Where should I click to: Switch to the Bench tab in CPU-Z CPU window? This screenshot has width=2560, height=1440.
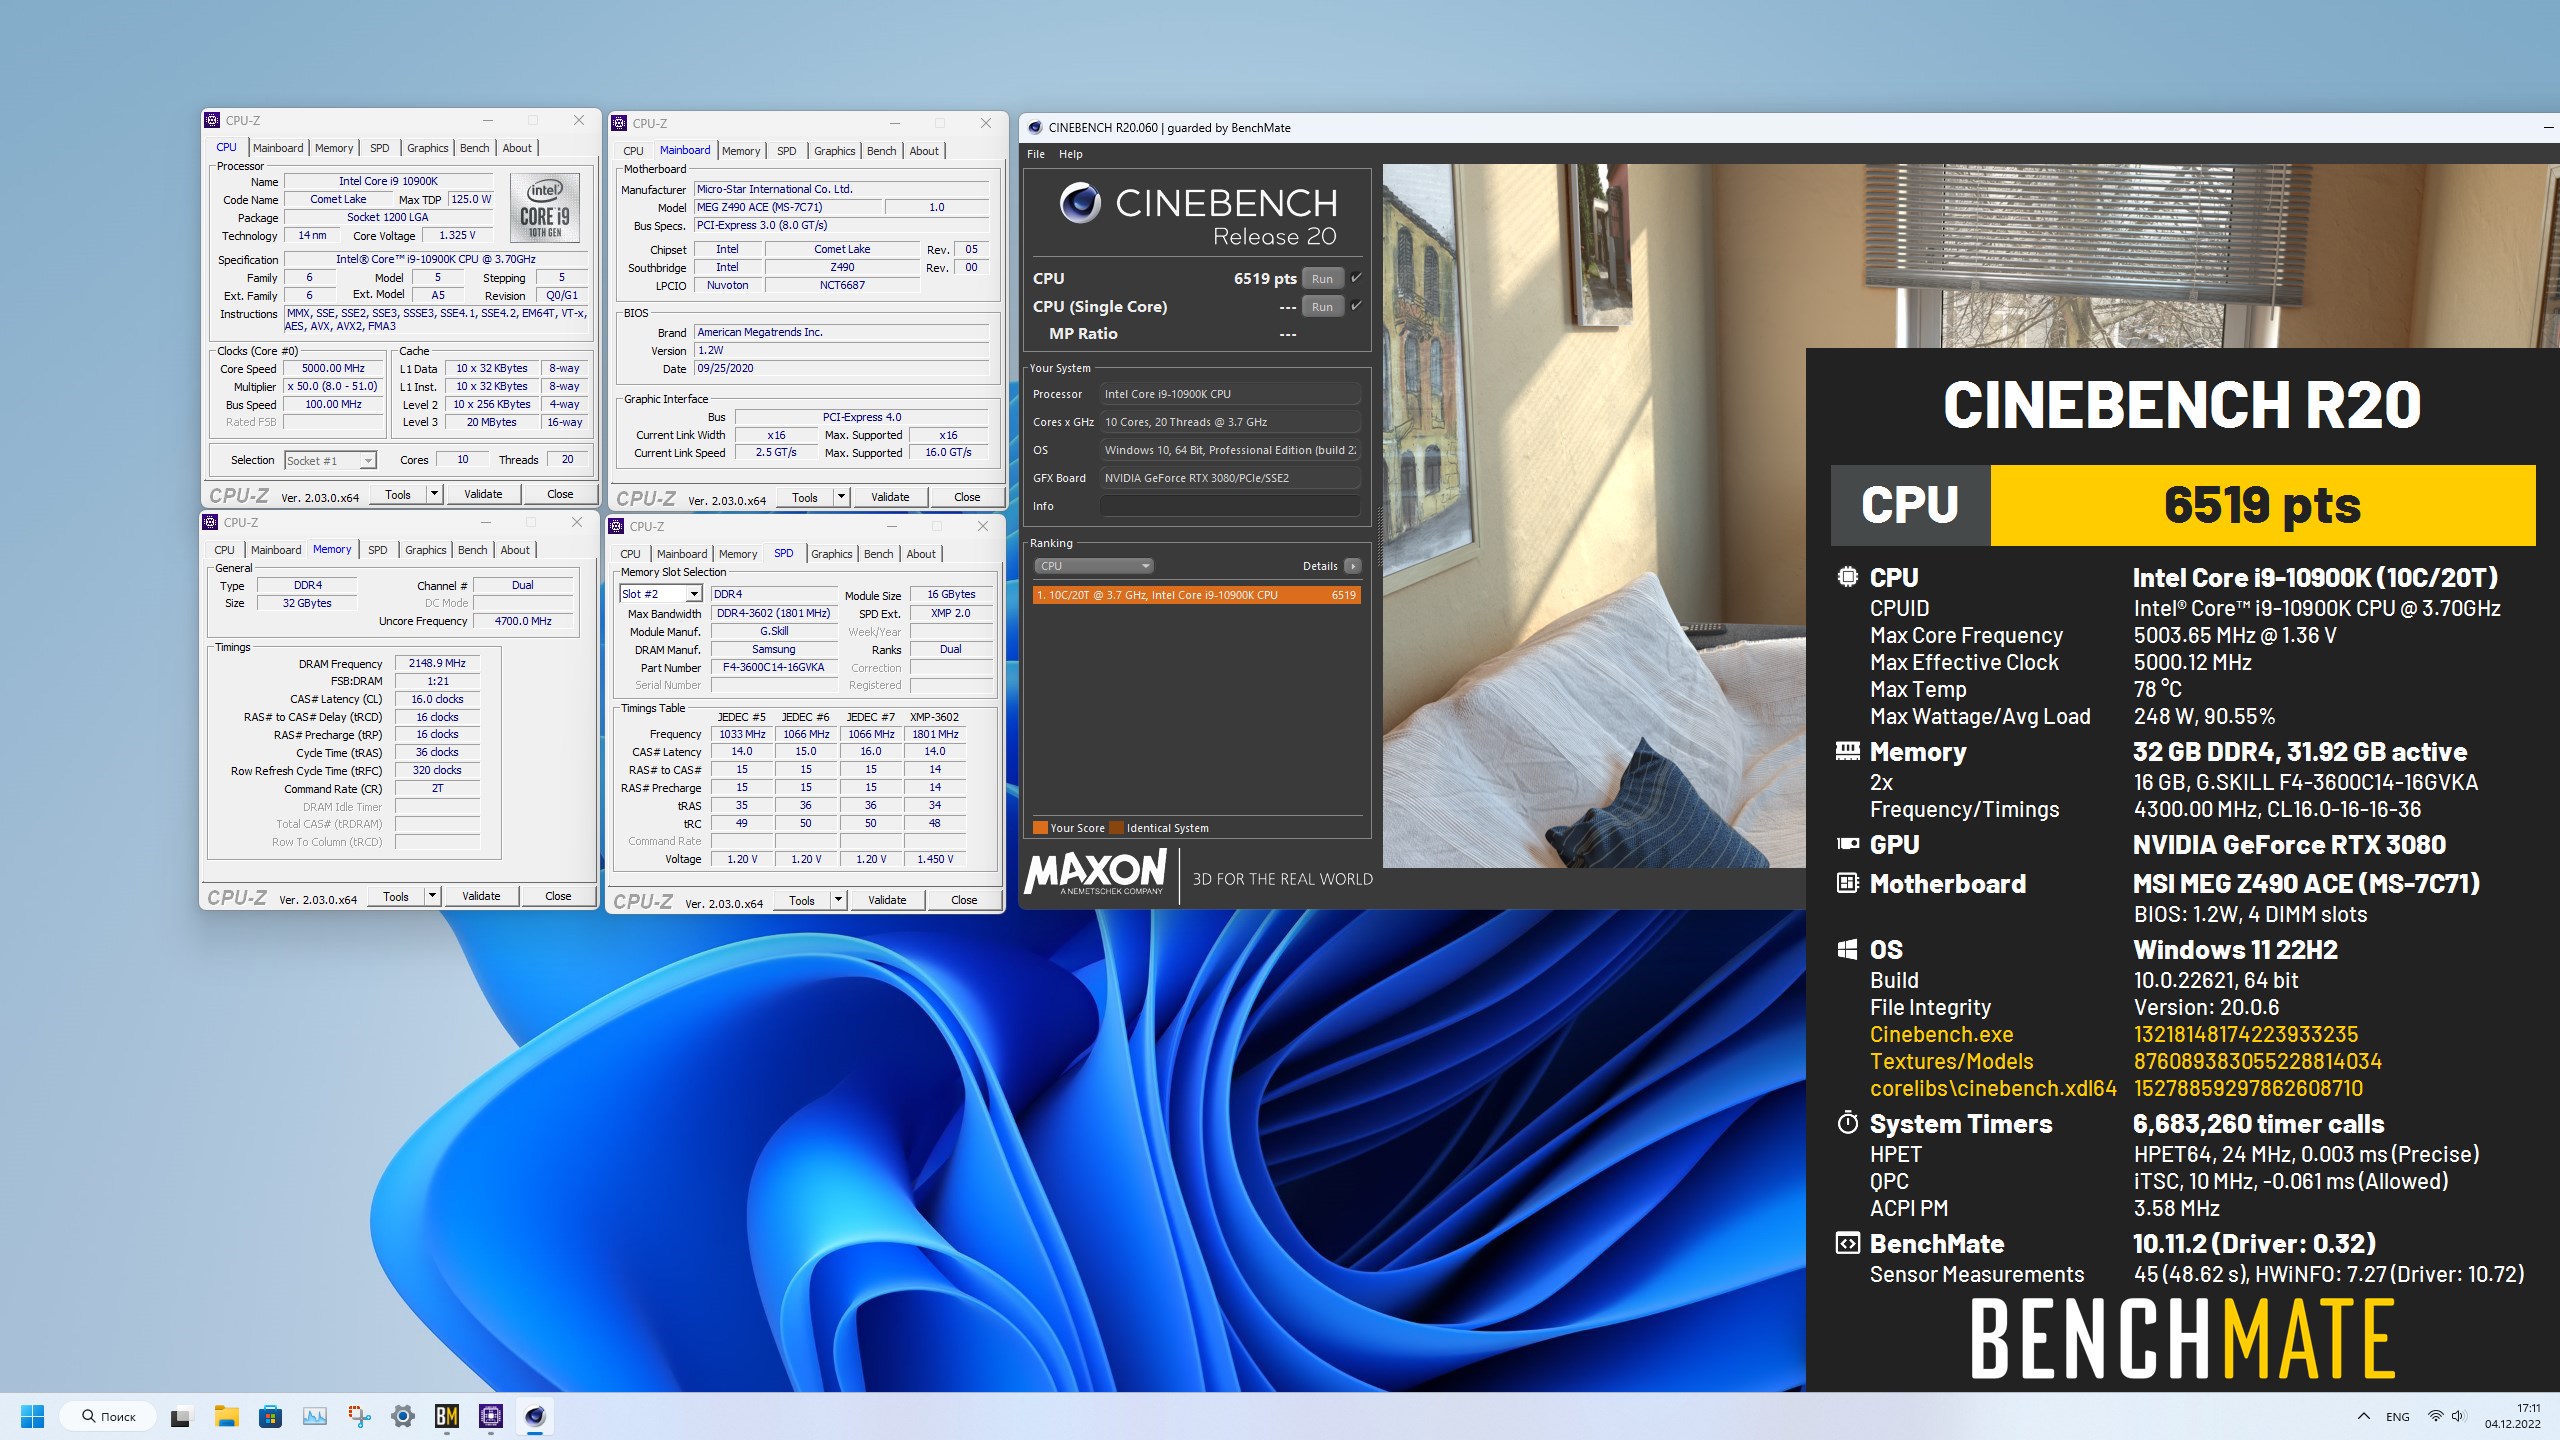tap(474, 148)
